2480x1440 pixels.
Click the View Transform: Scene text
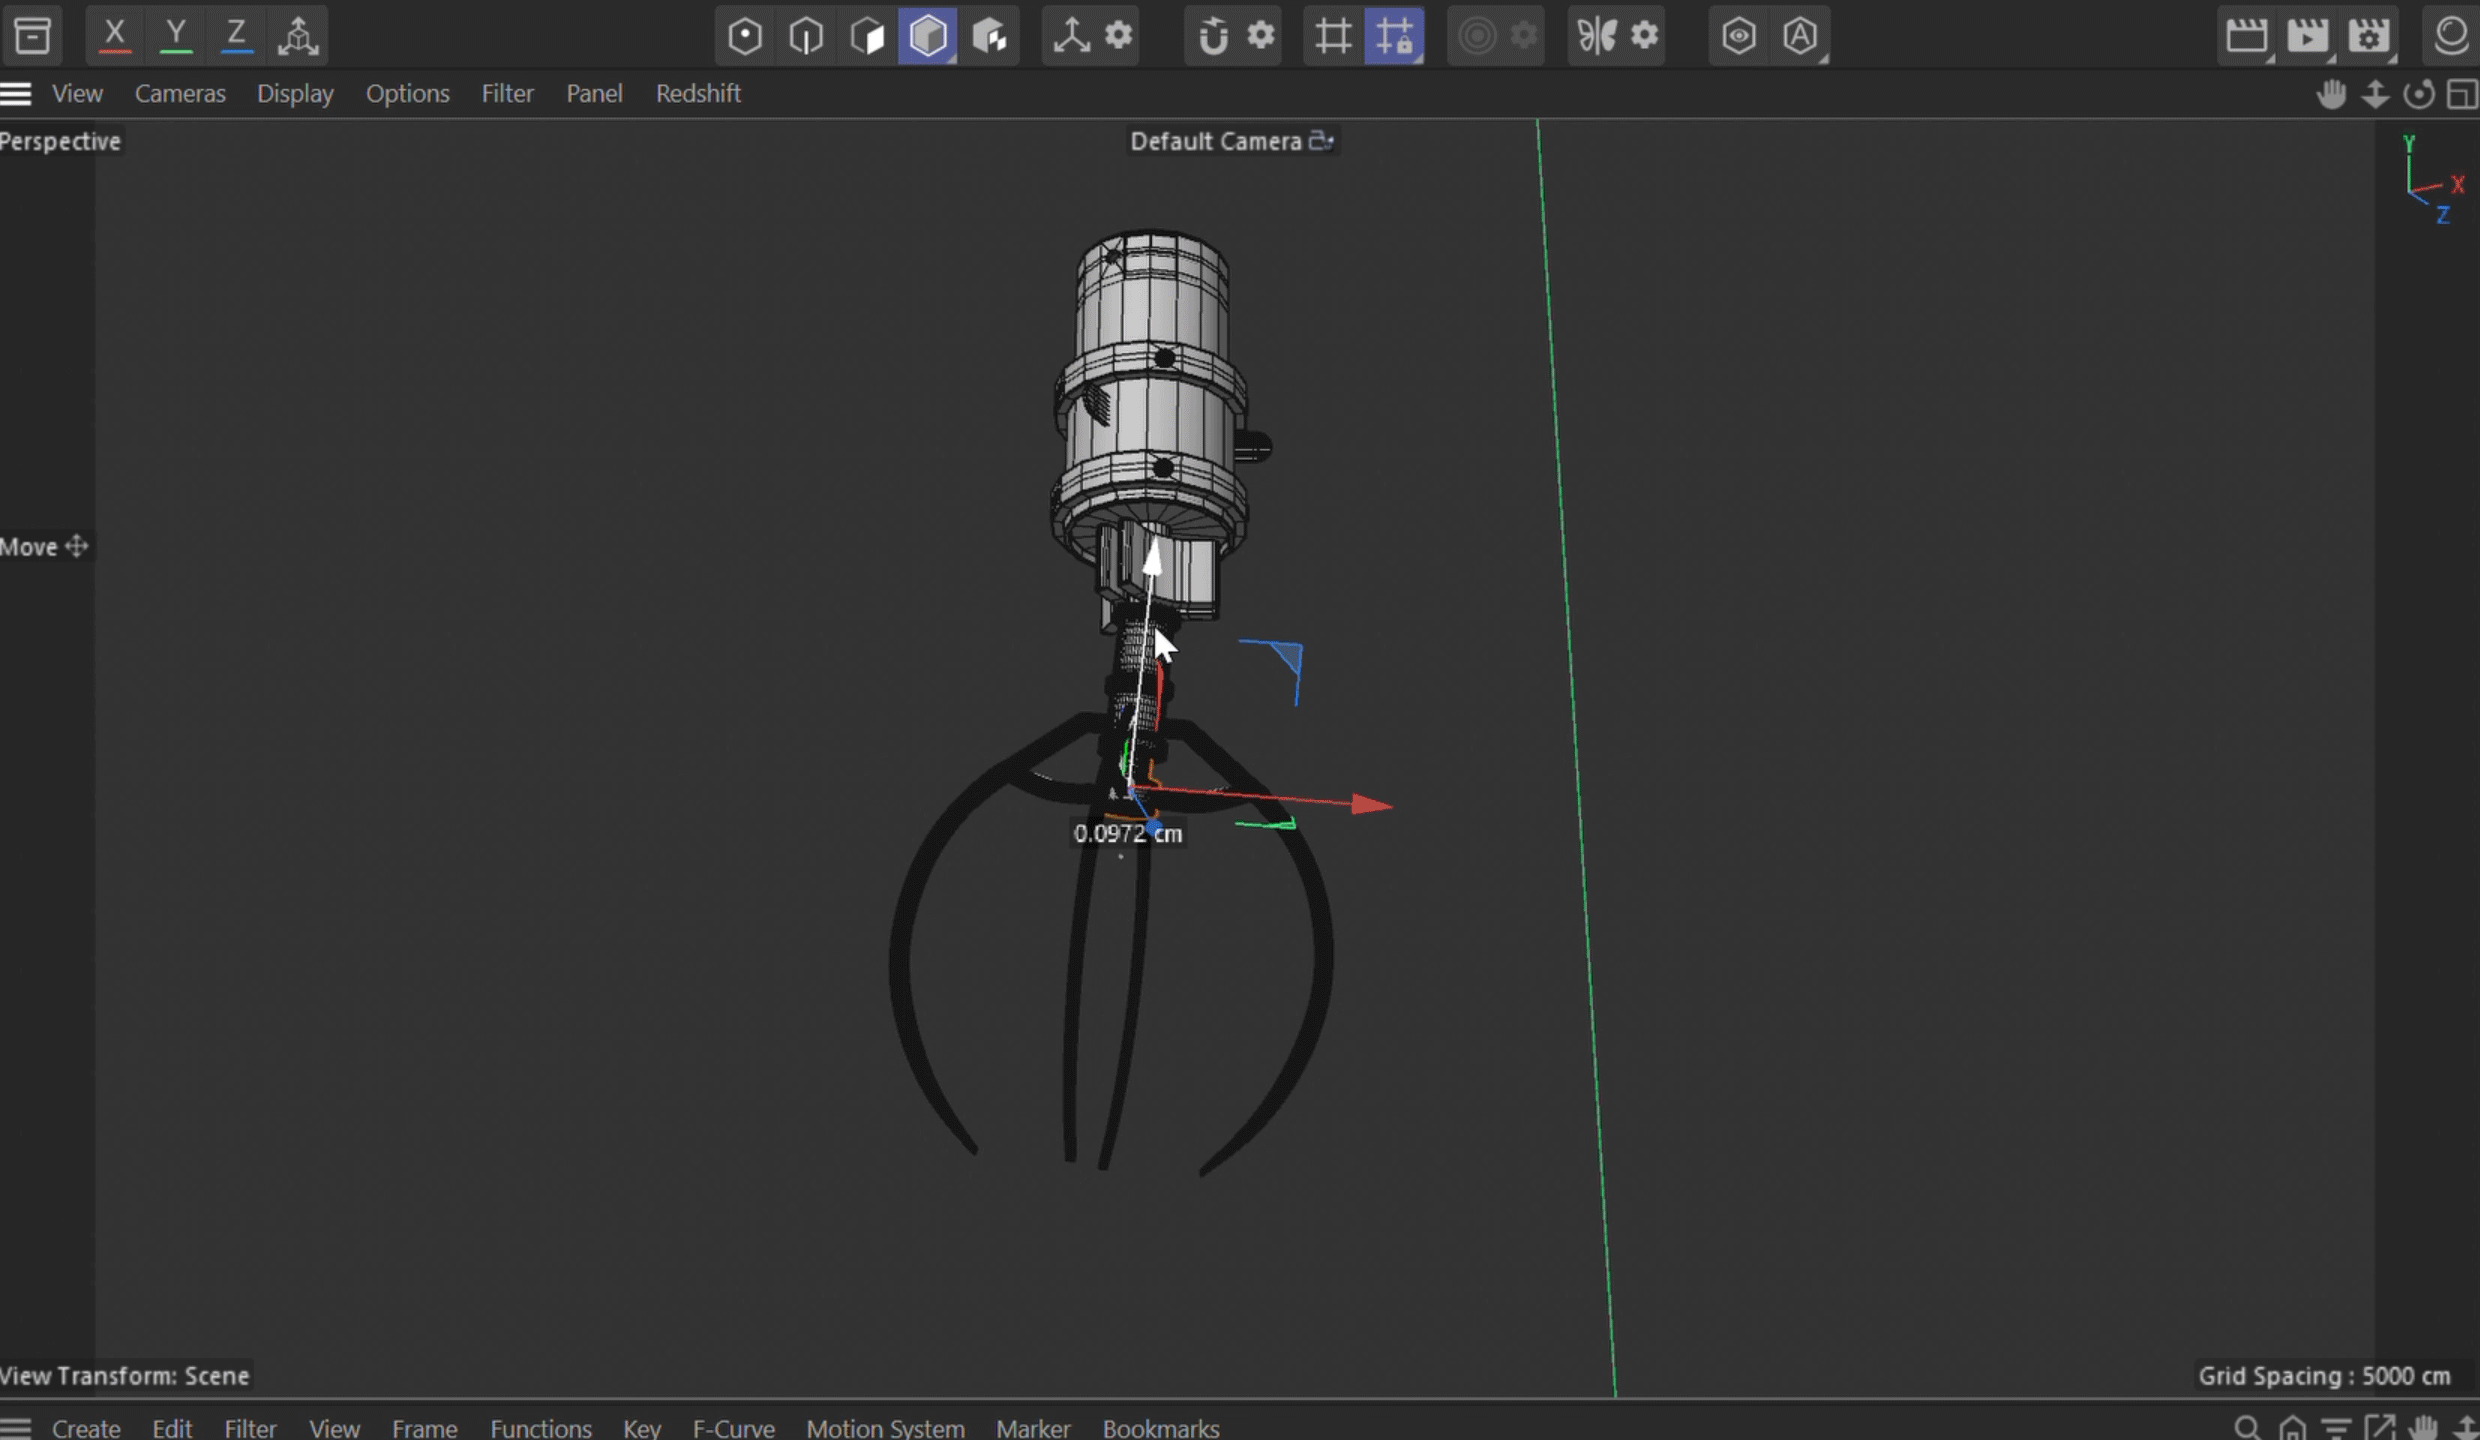[125, 1376]
